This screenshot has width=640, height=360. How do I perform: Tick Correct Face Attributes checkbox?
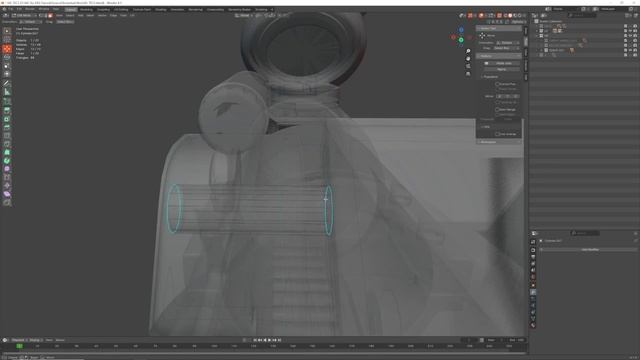(x=498, y=84)
